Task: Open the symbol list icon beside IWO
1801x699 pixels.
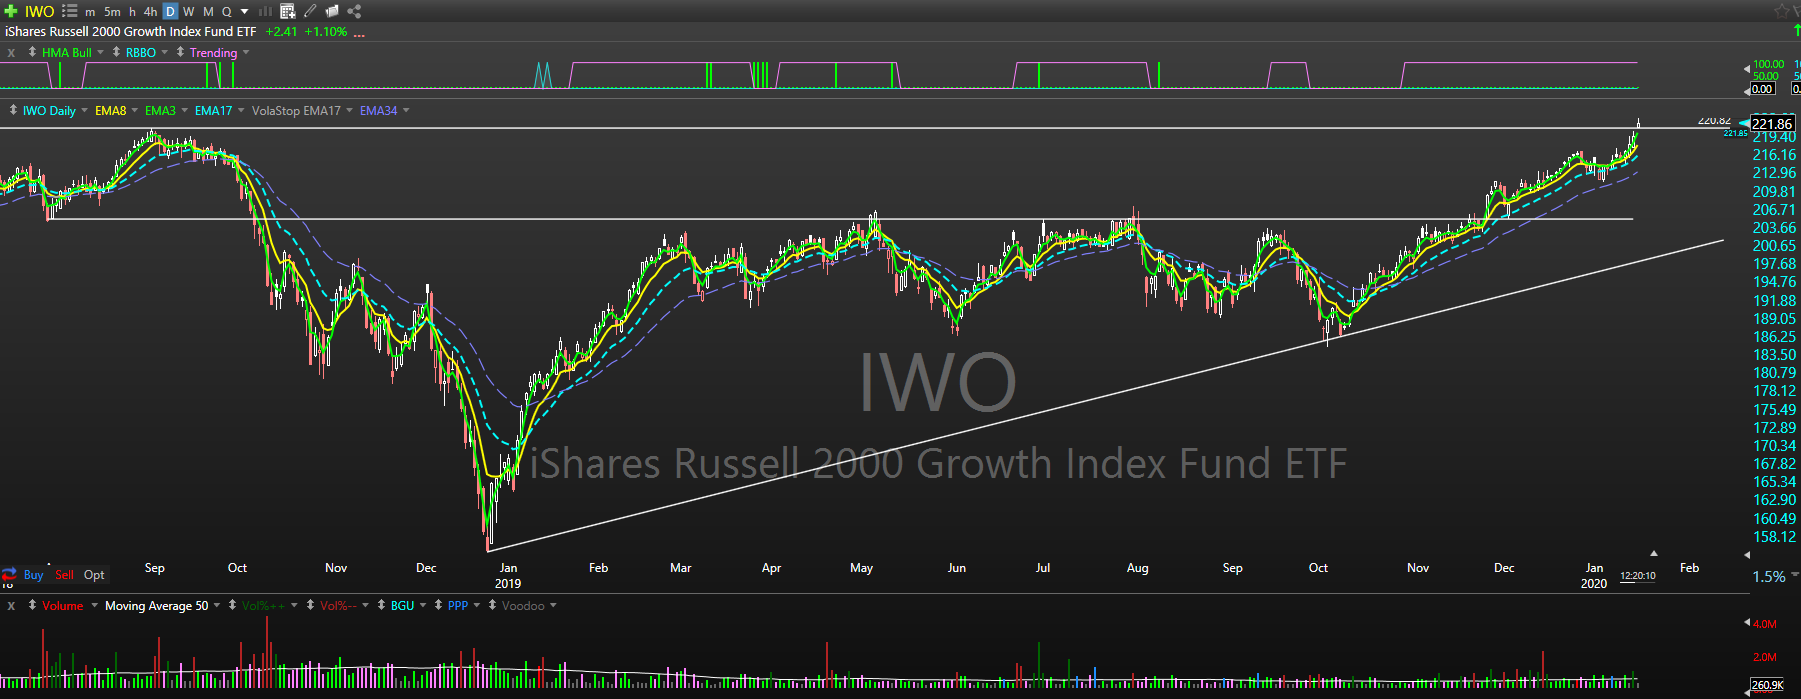Action: (69, 11)
